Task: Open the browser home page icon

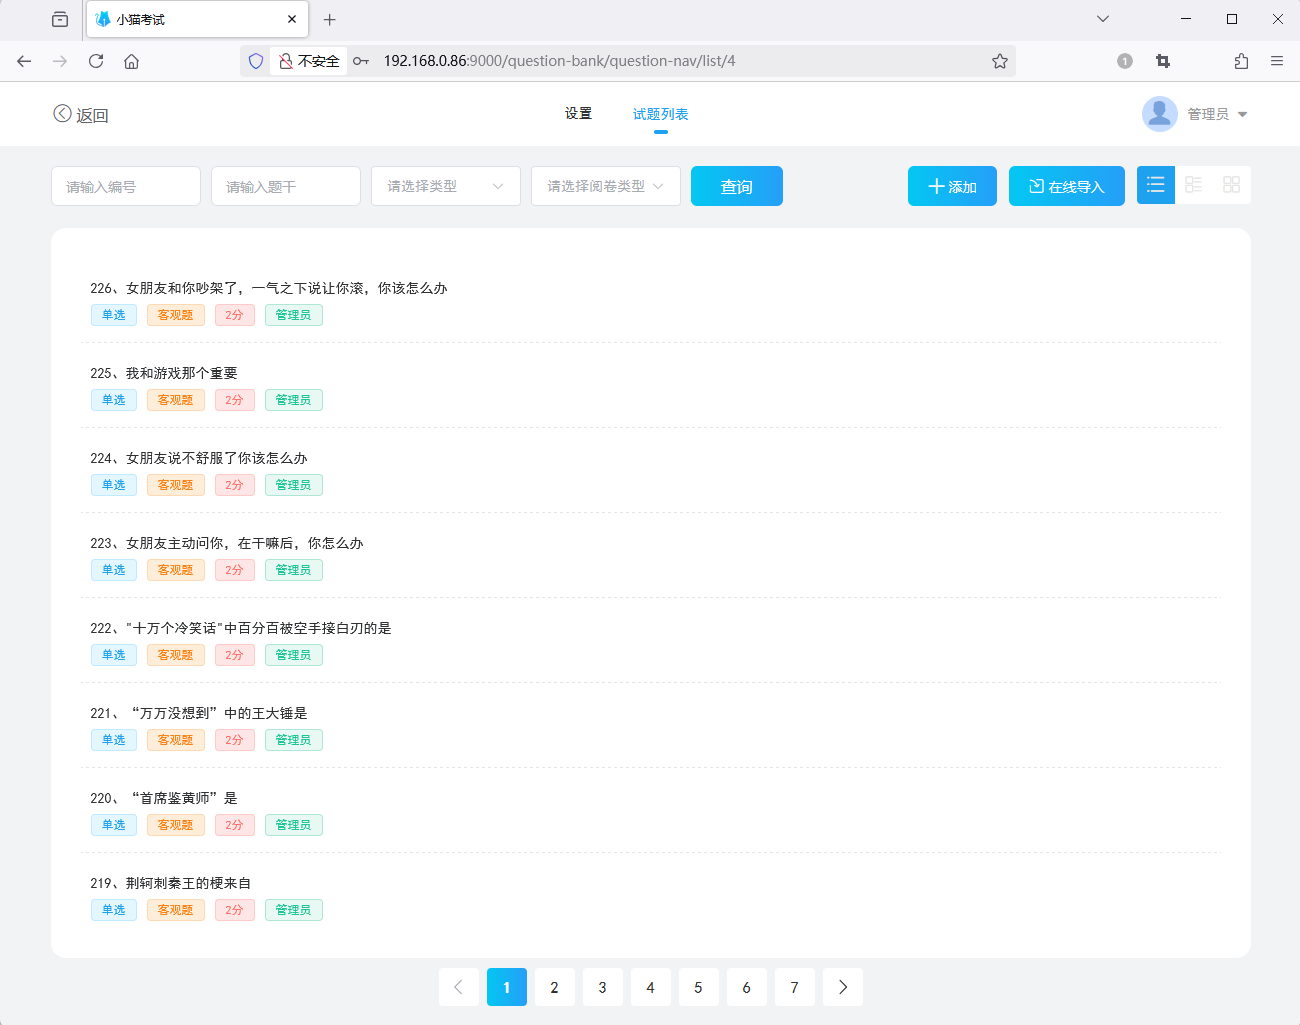Action: [130, 60]
